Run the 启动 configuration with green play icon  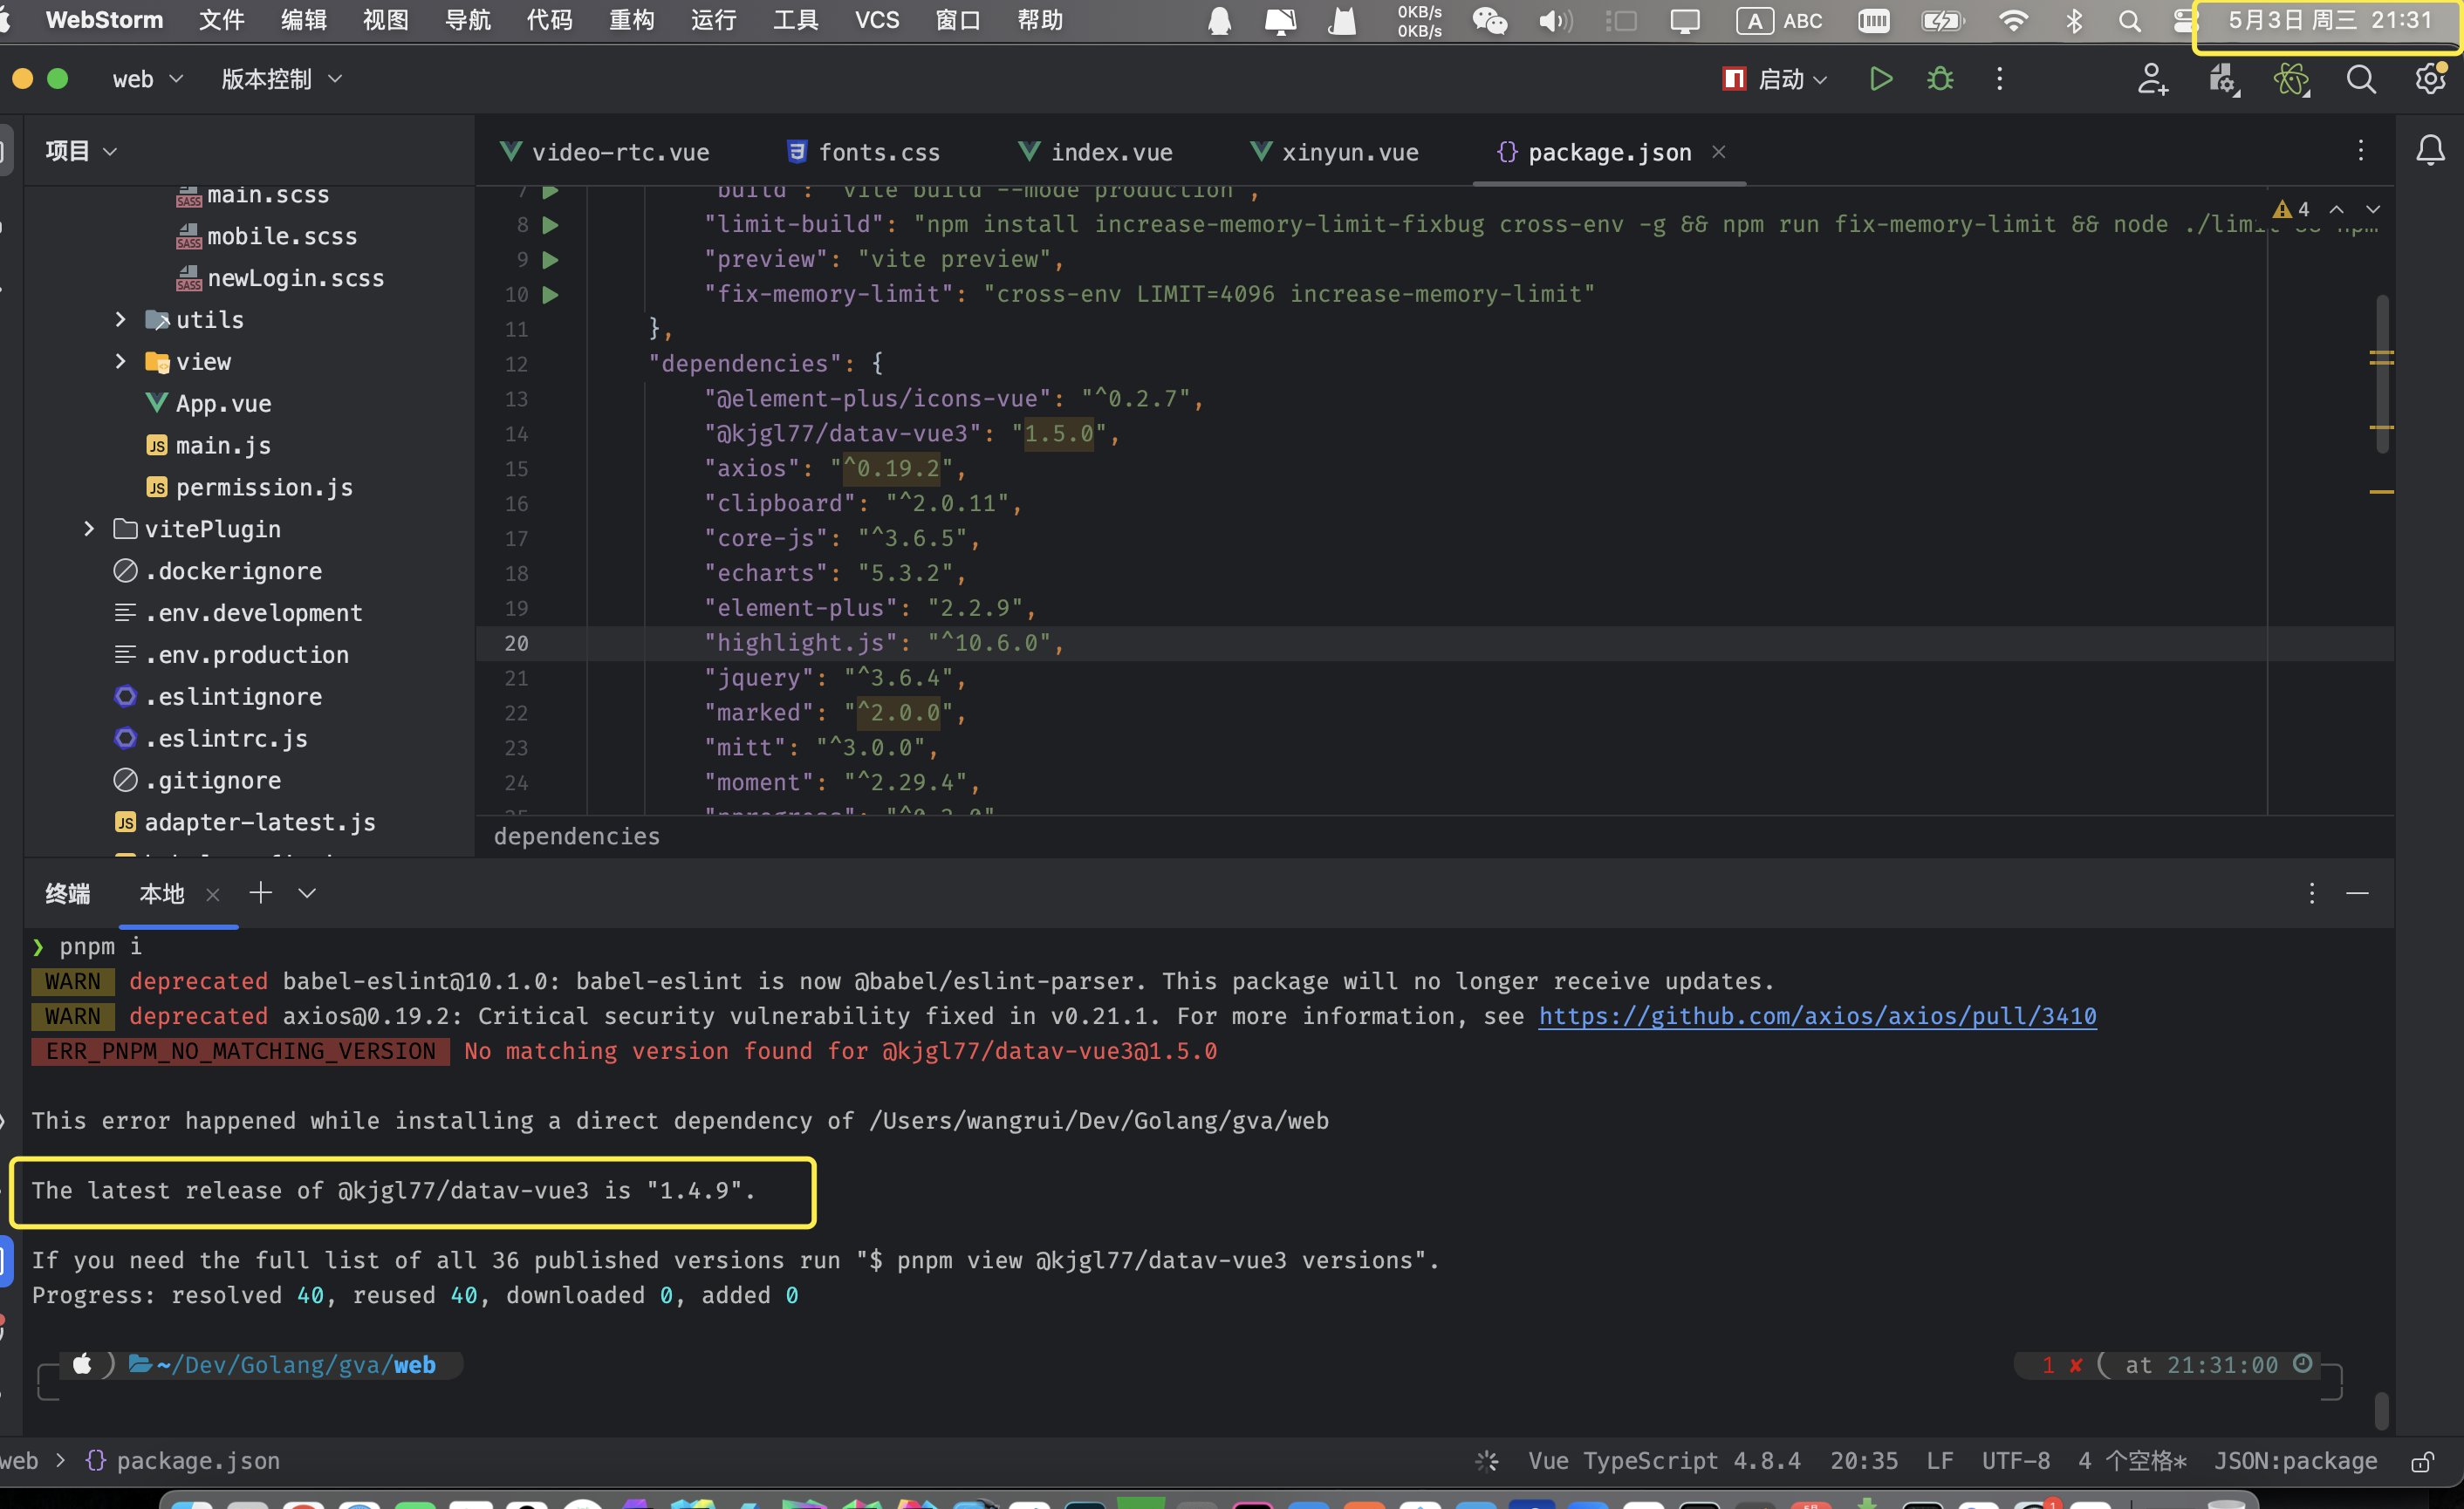(x=1880, y=79)
